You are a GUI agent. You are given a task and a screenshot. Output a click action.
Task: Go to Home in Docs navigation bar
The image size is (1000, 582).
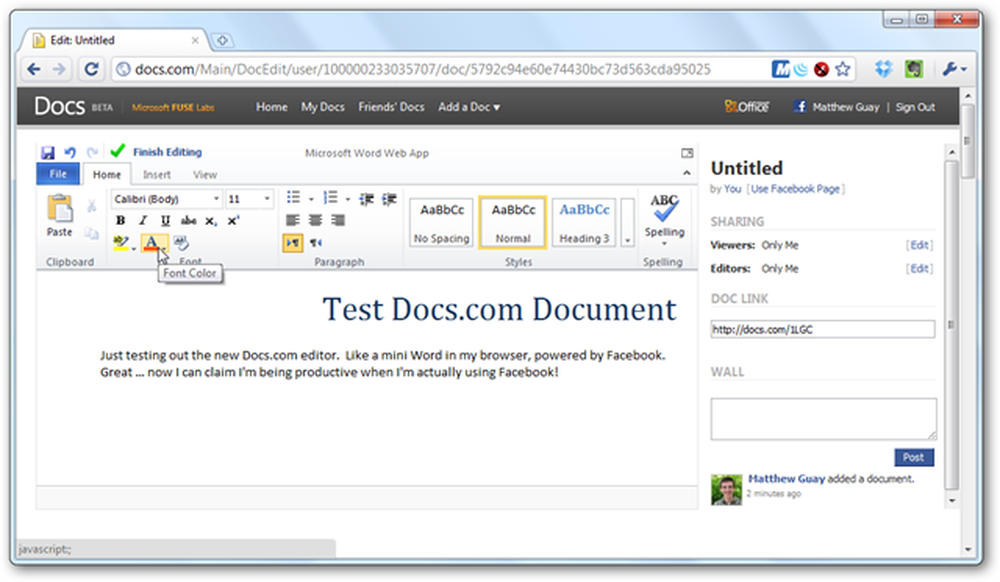coord(272,107)
